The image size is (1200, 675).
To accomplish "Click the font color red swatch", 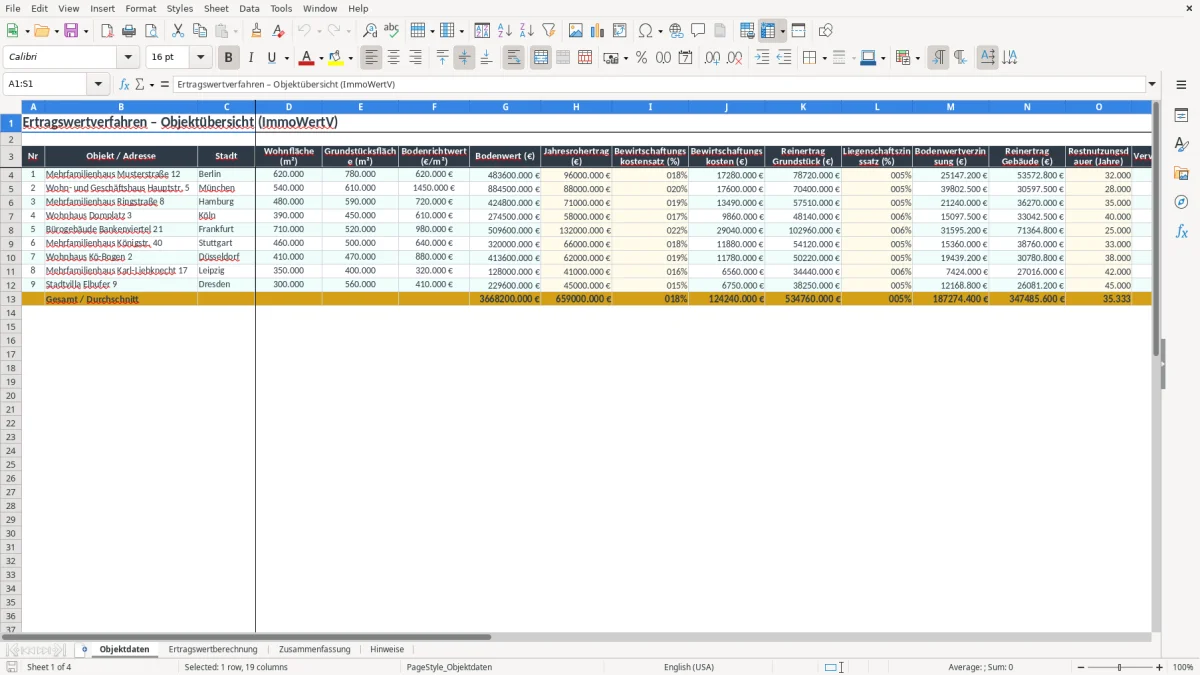I will (307, 58).
